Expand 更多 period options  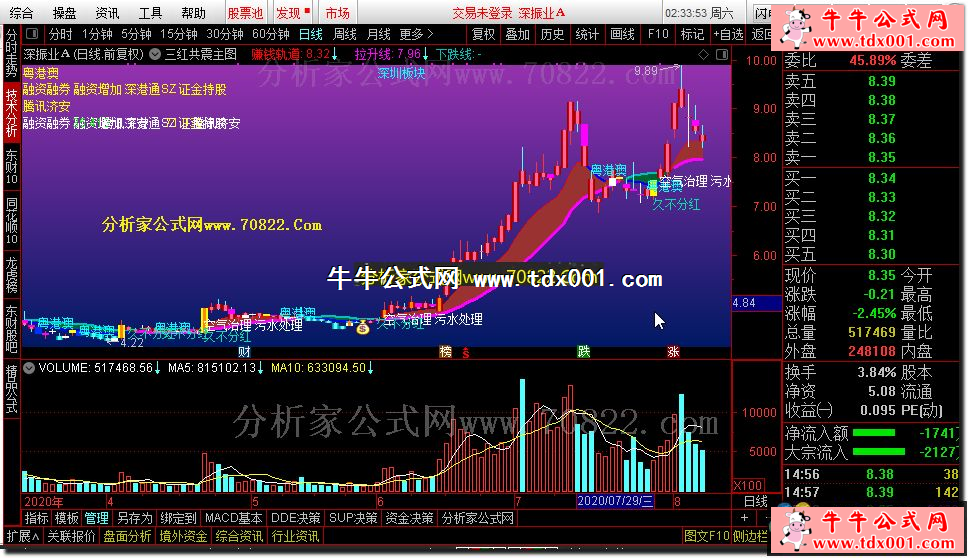click(417, 34)
